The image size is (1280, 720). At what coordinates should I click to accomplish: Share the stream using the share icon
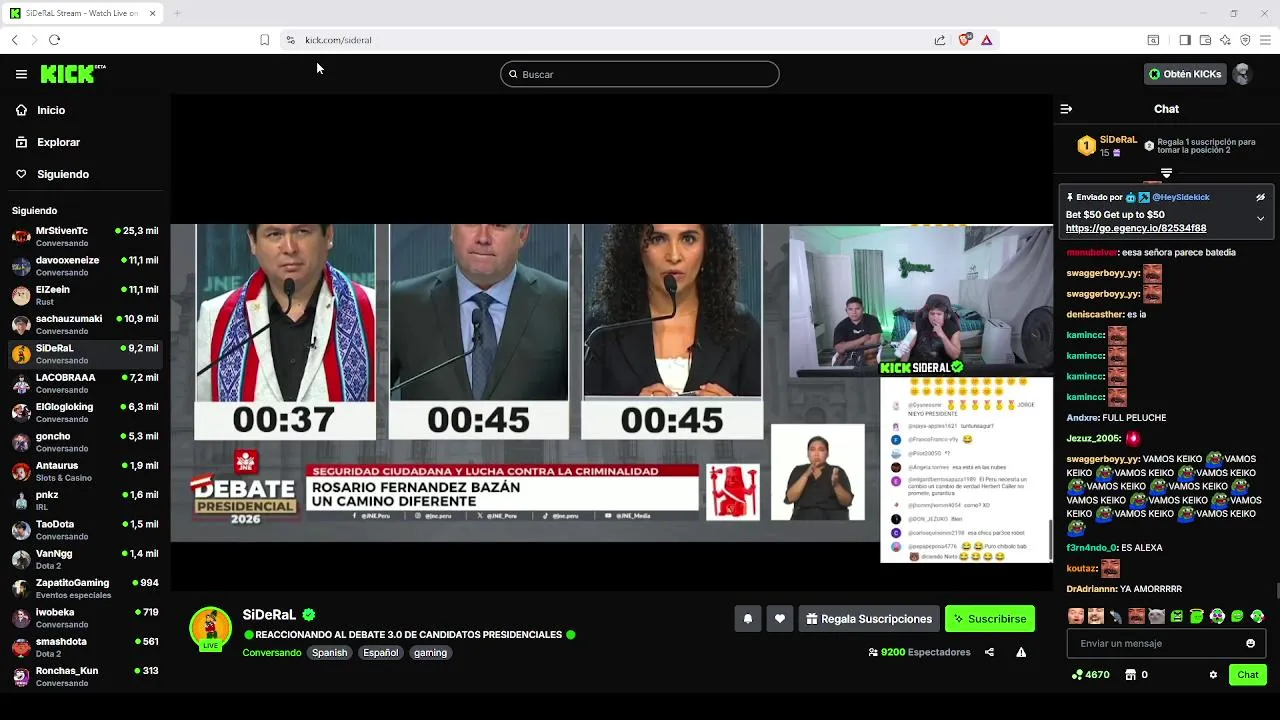[x=989, y=652]
